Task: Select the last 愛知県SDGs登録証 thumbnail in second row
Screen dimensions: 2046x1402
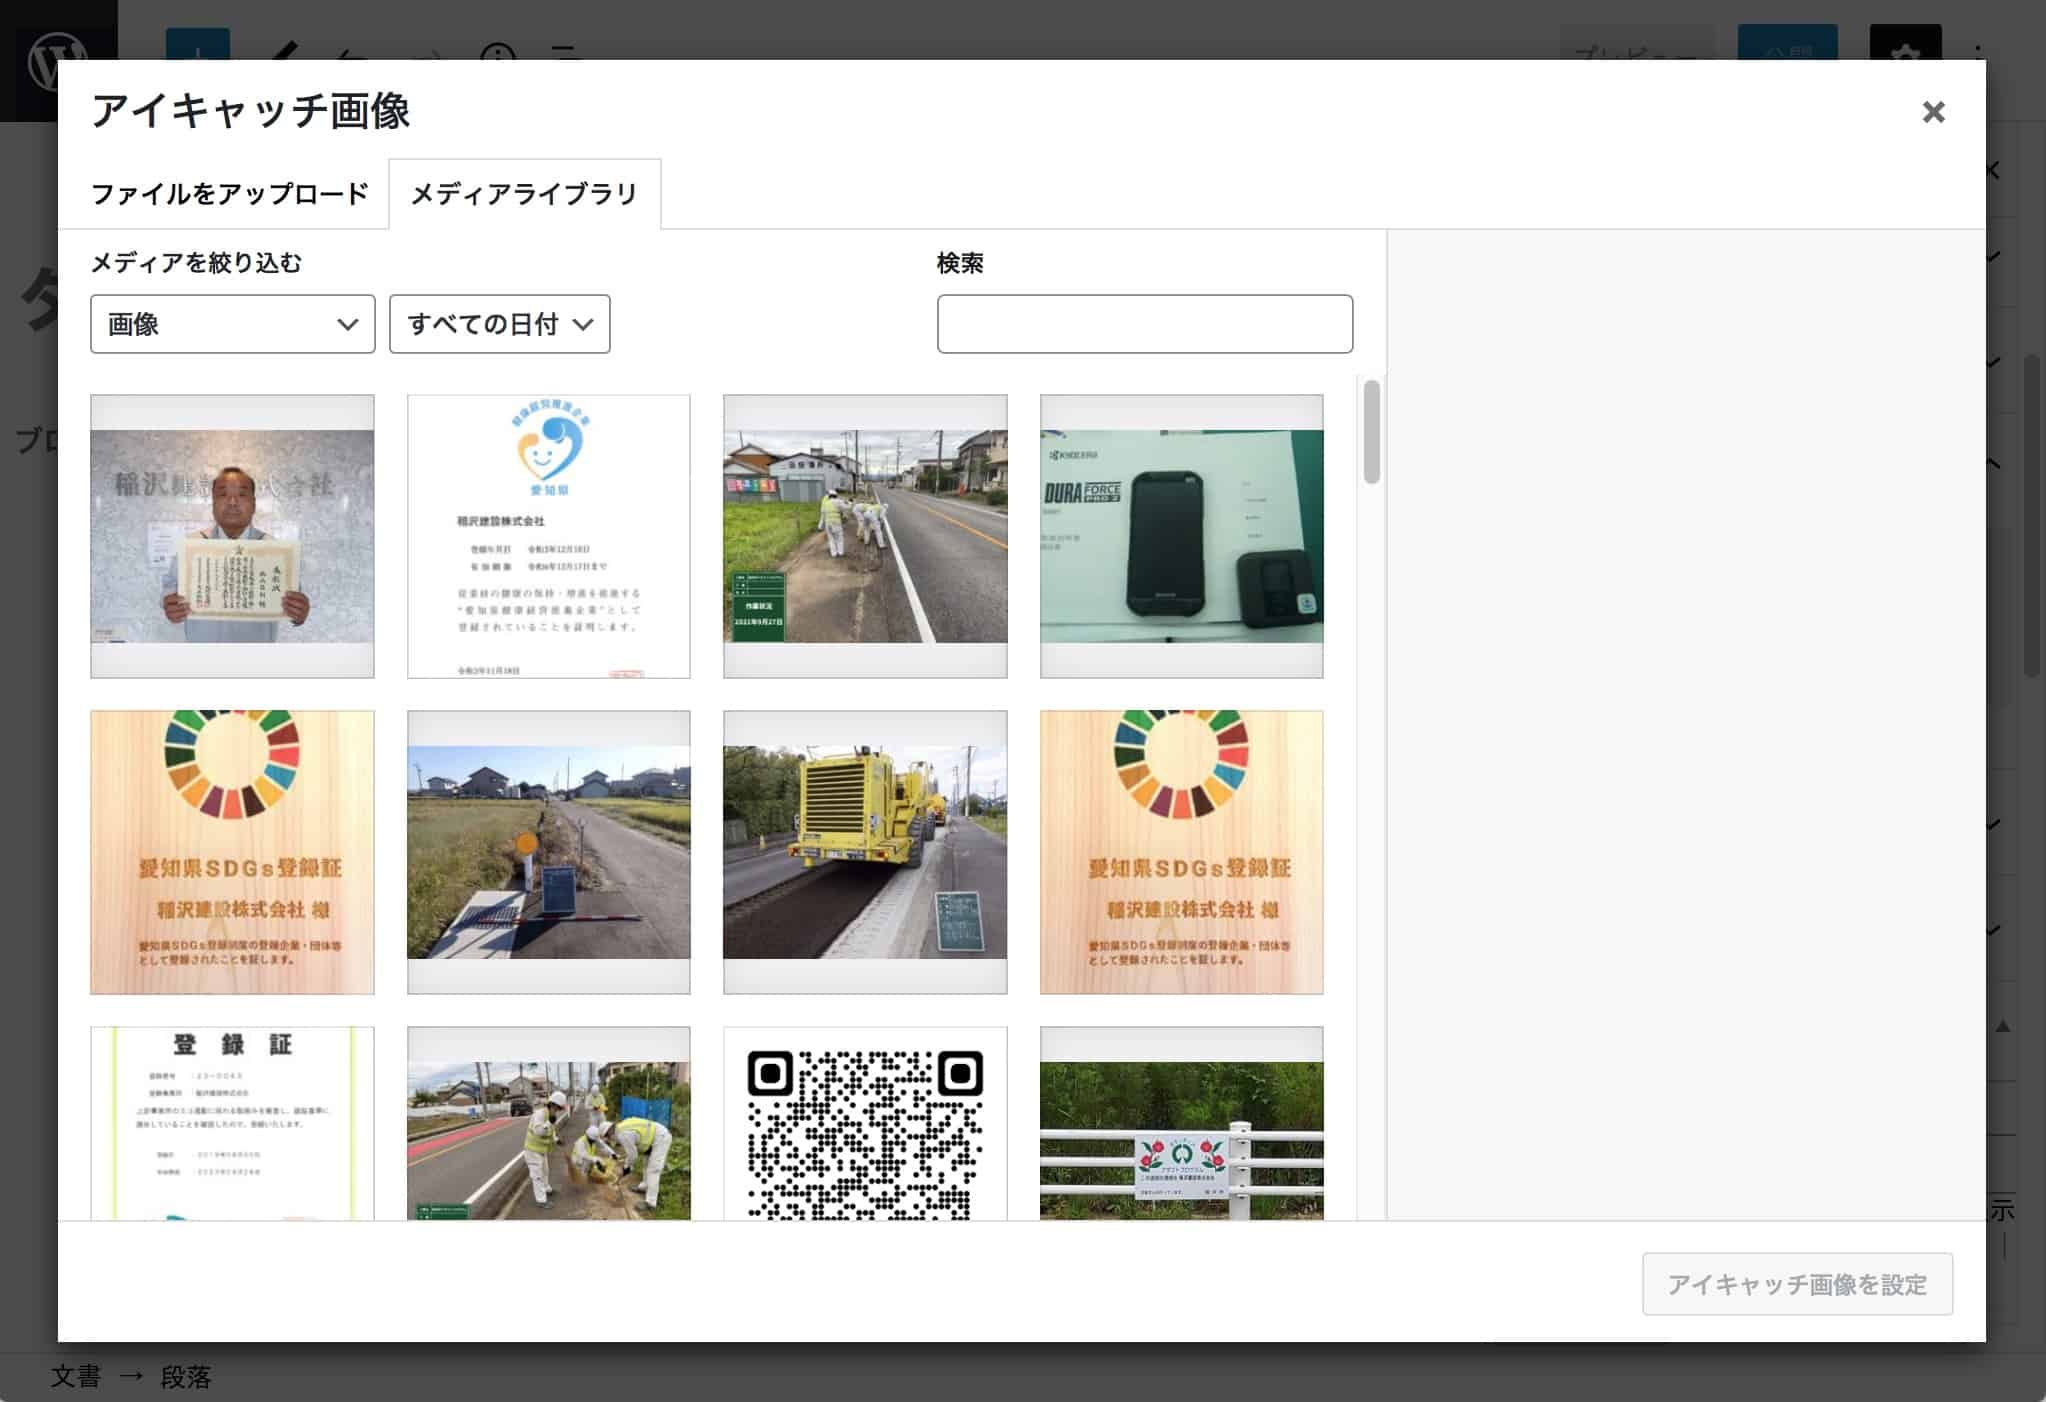Action: (x=1182, y=852)
